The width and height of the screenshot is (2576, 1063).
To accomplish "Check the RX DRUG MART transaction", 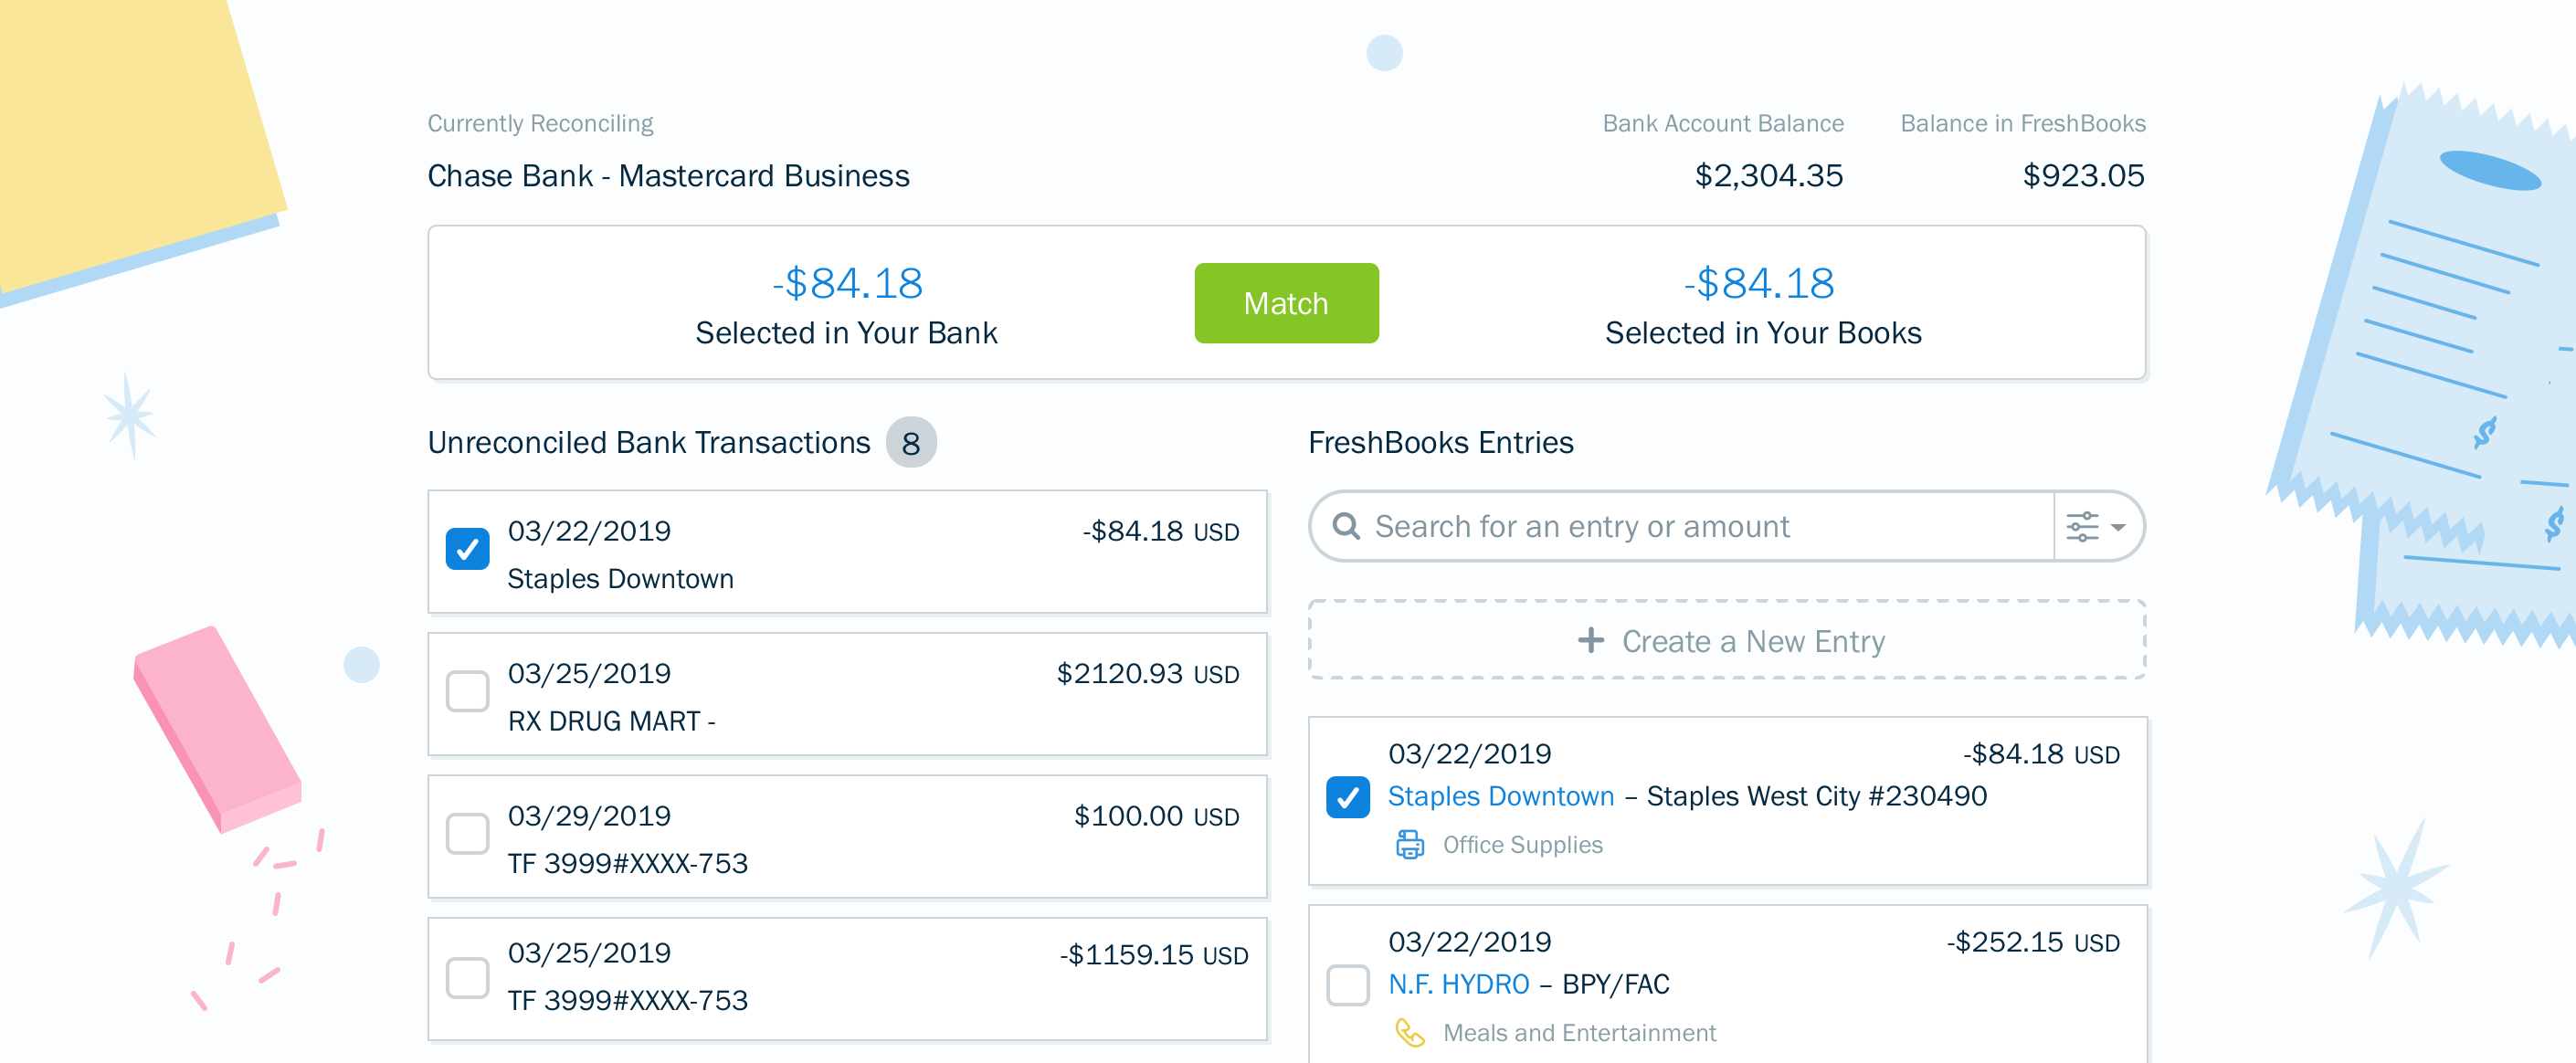I will 467,691.
